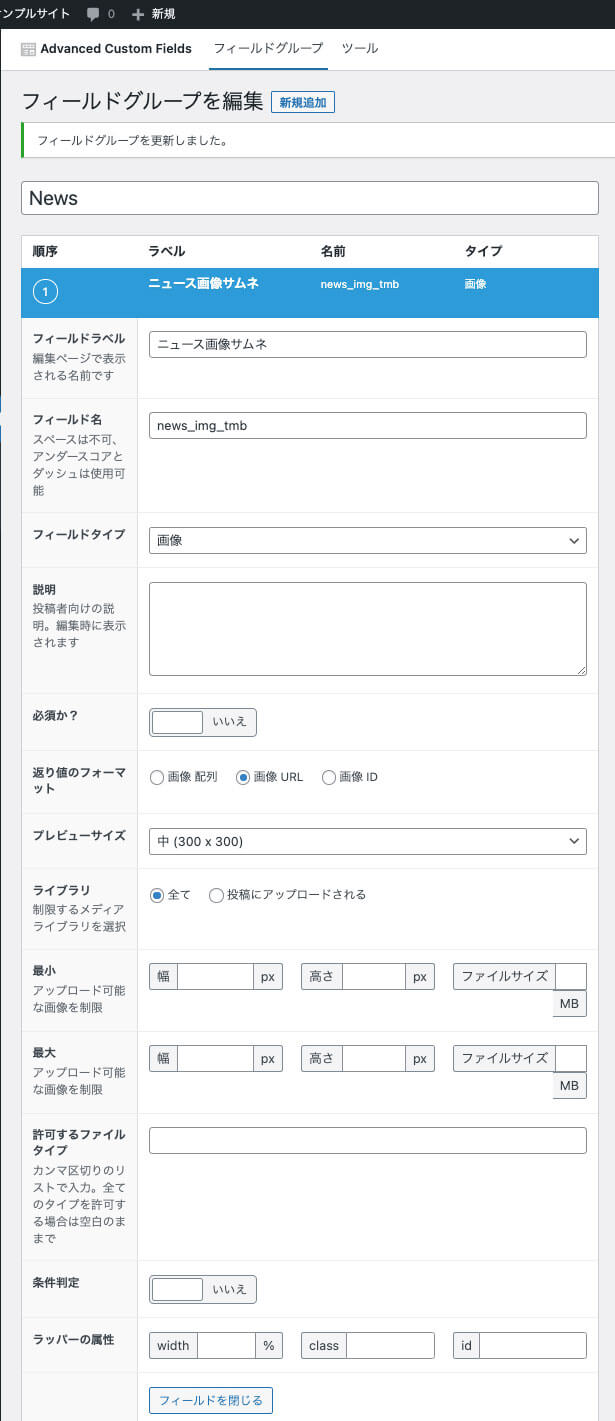
Task: Select the 画像 ID radio option
Action: [329, 778]
